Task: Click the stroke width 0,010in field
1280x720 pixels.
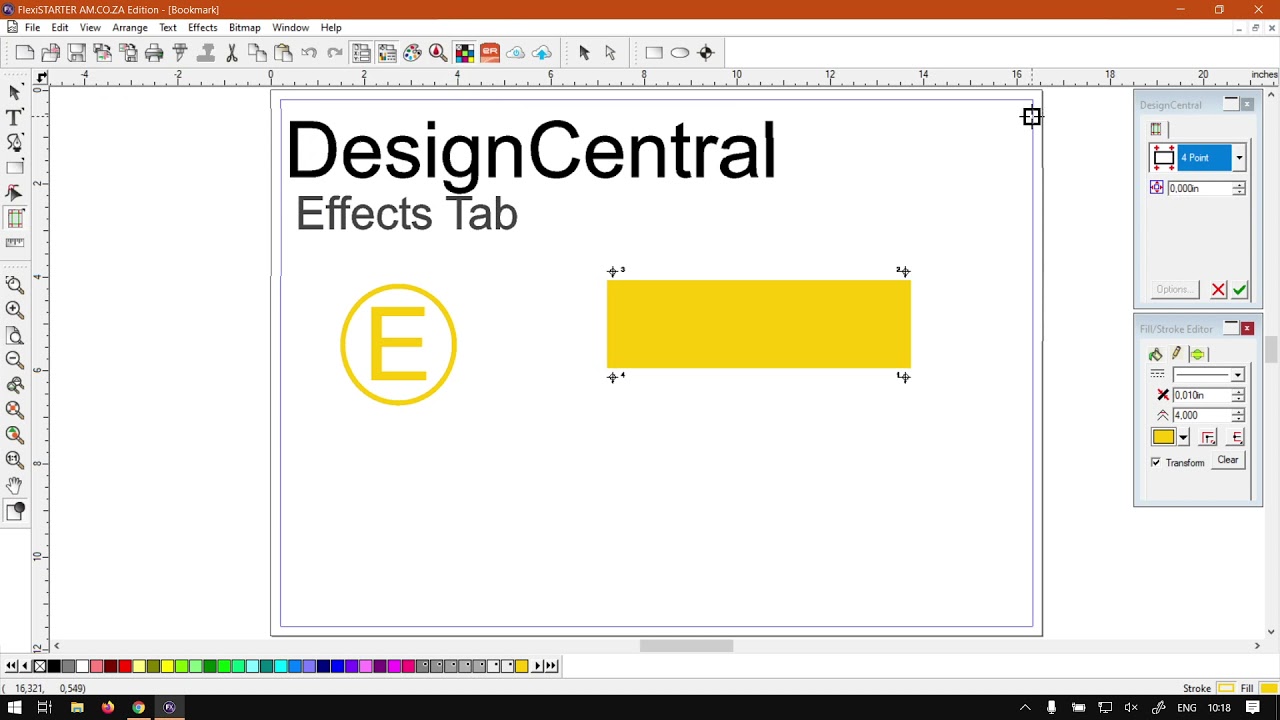Action: tap(1201, 395)
